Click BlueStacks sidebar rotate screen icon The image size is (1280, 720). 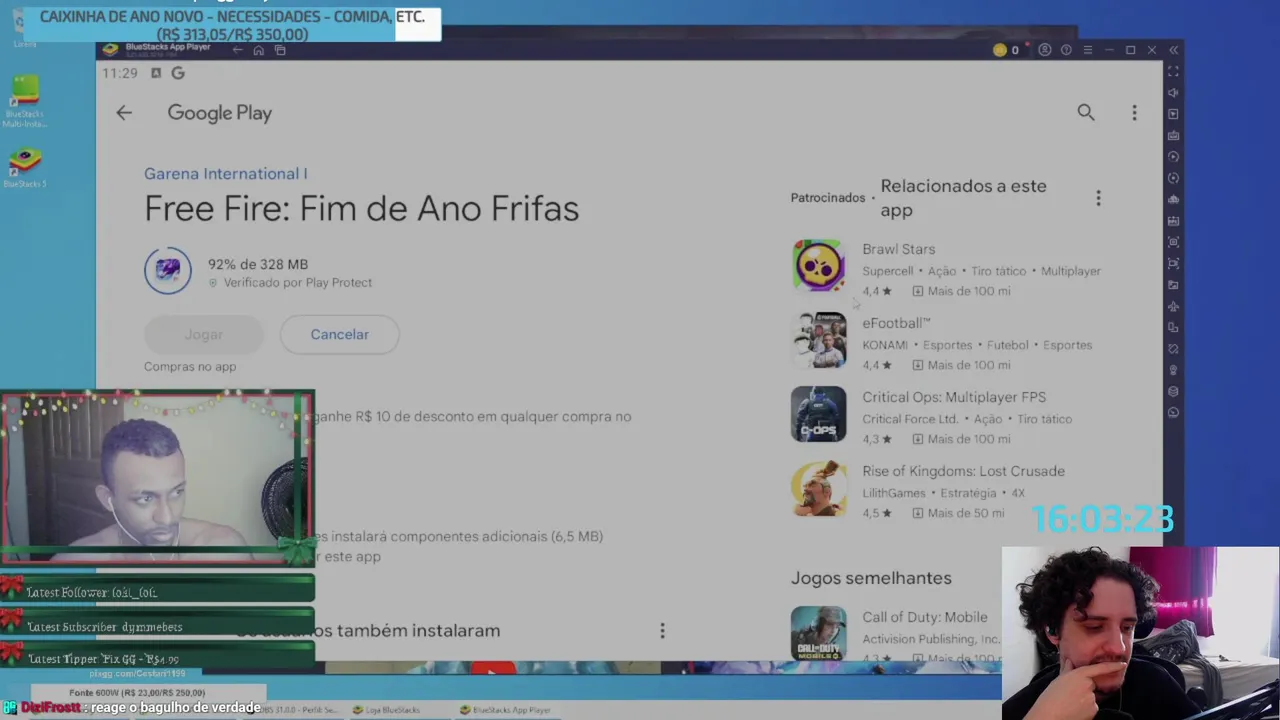(1174, 349)
